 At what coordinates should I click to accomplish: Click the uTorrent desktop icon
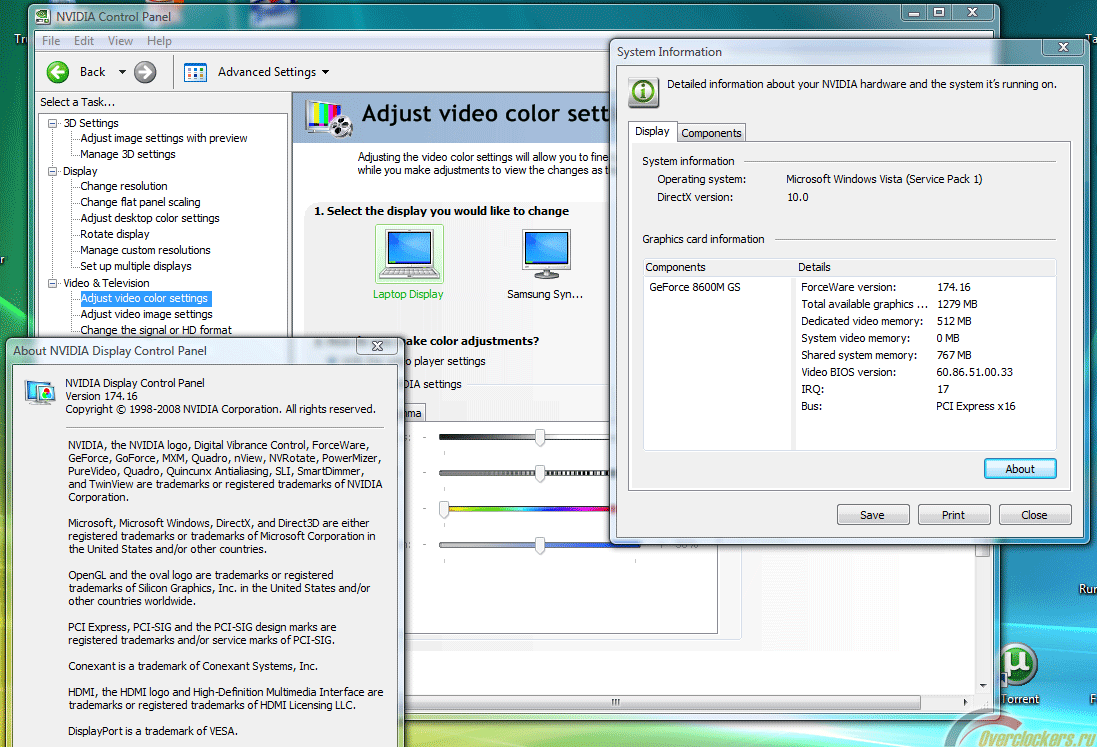point(1018,663)
